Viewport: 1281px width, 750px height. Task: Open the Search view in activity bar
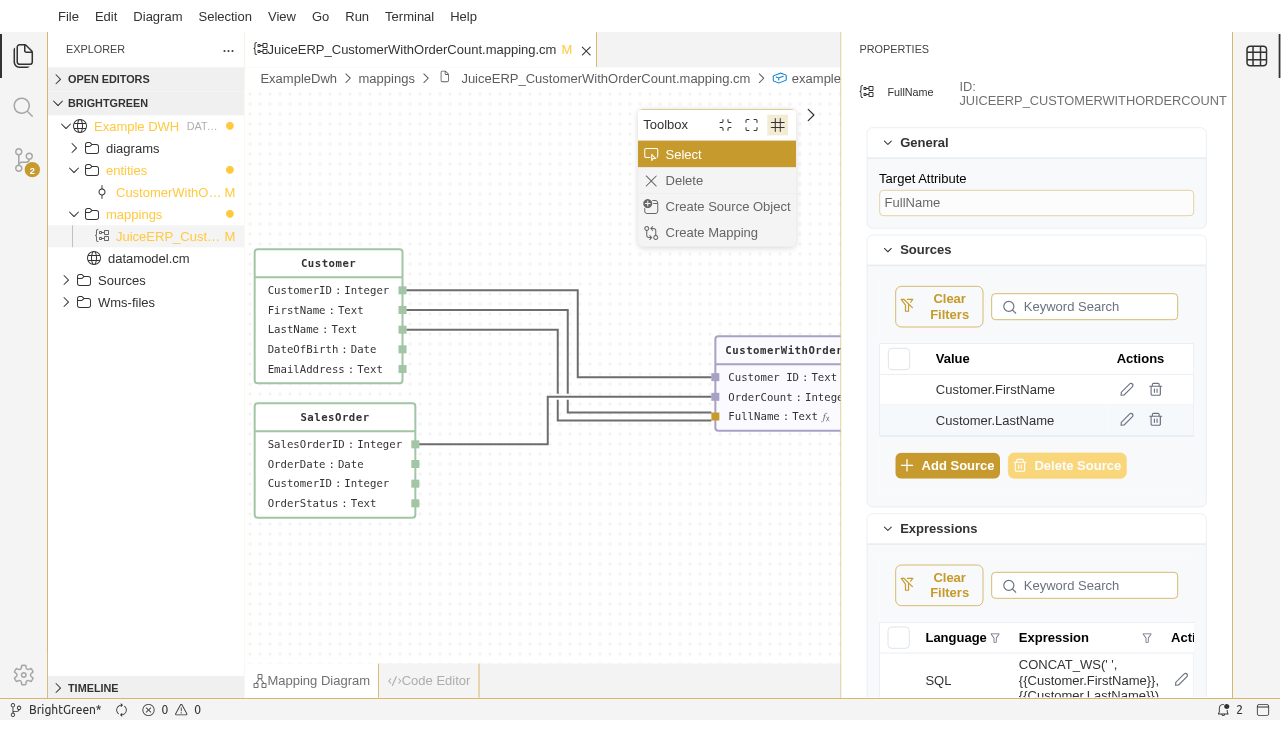click(23, 107)
